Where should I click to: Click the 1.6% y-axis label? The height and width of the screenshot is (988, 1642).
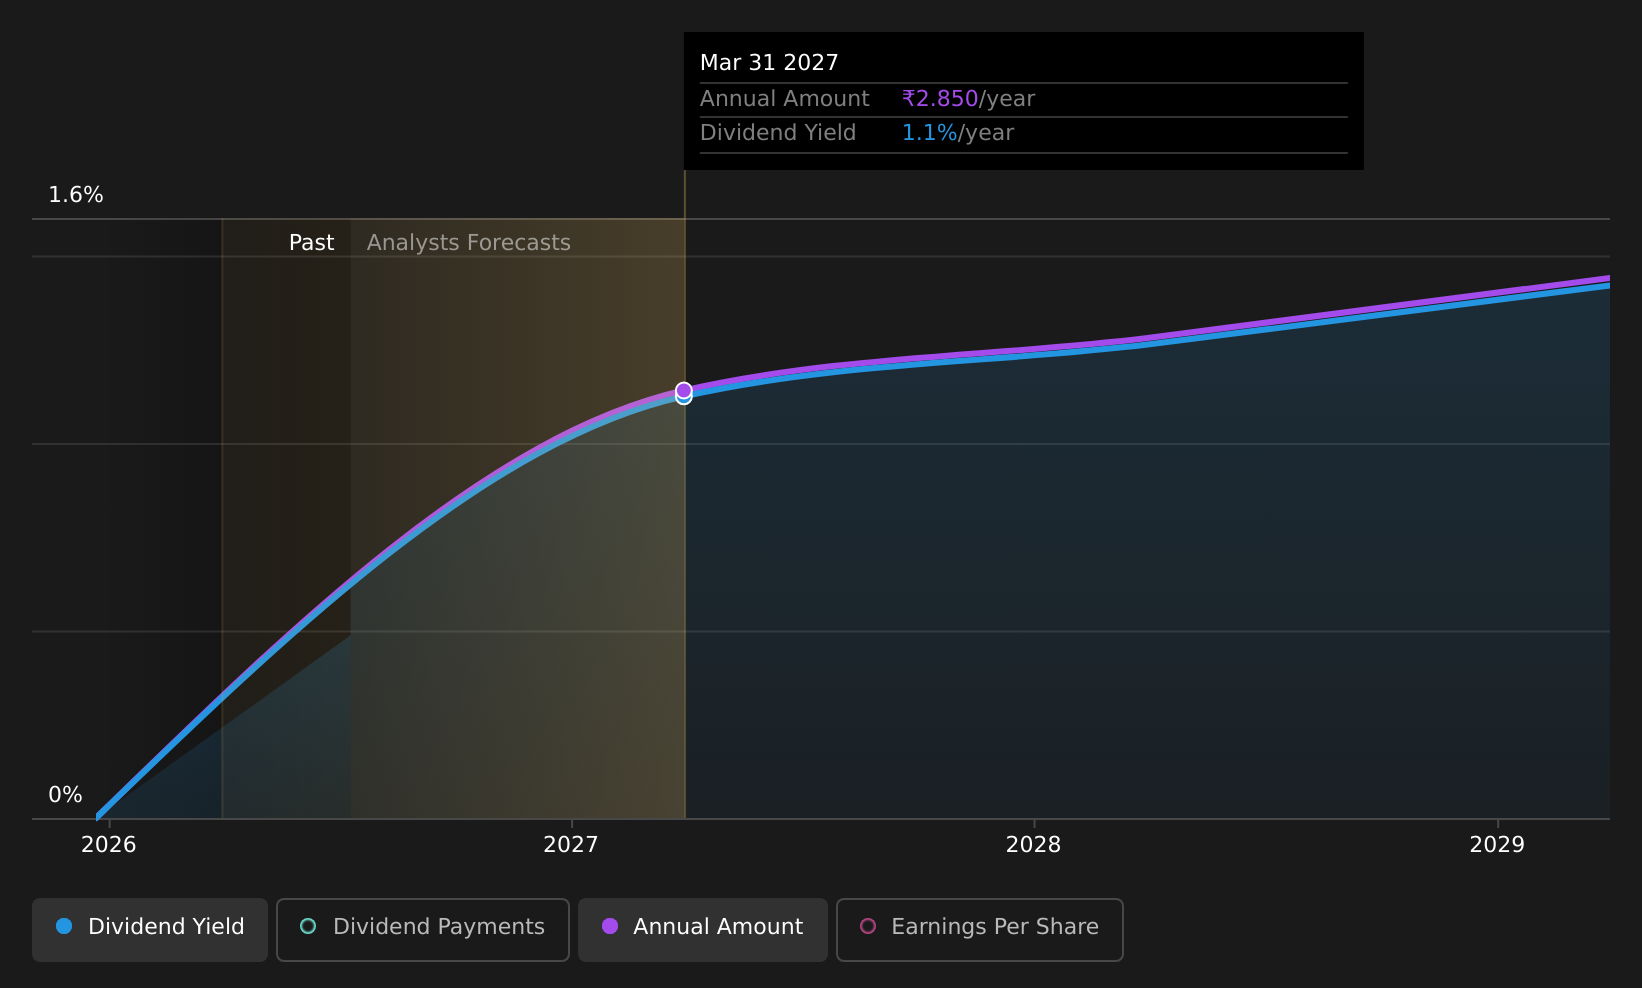[x=76, y=195]
